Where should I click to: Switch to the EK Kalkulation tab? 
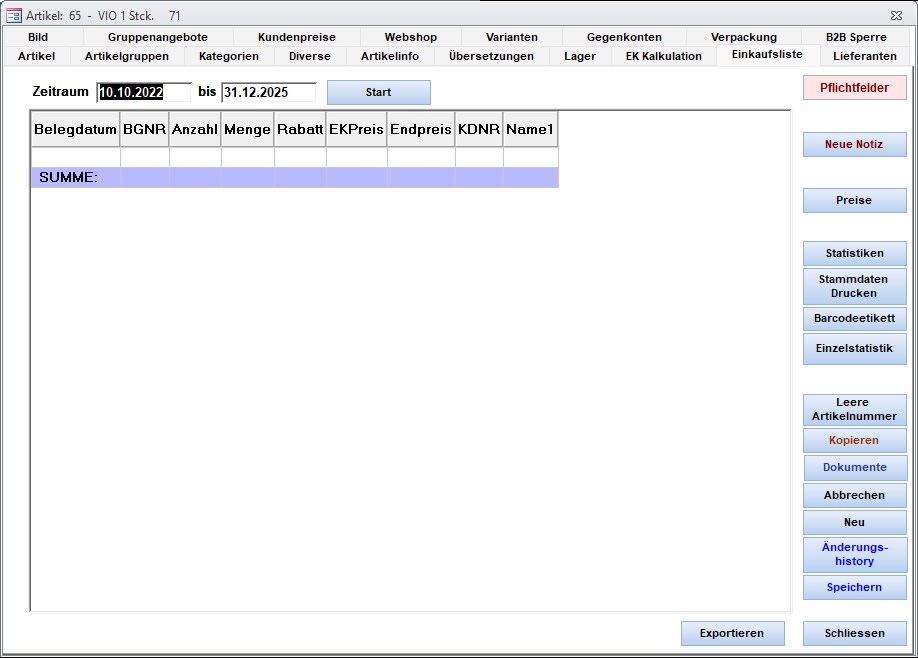[663, 56]
